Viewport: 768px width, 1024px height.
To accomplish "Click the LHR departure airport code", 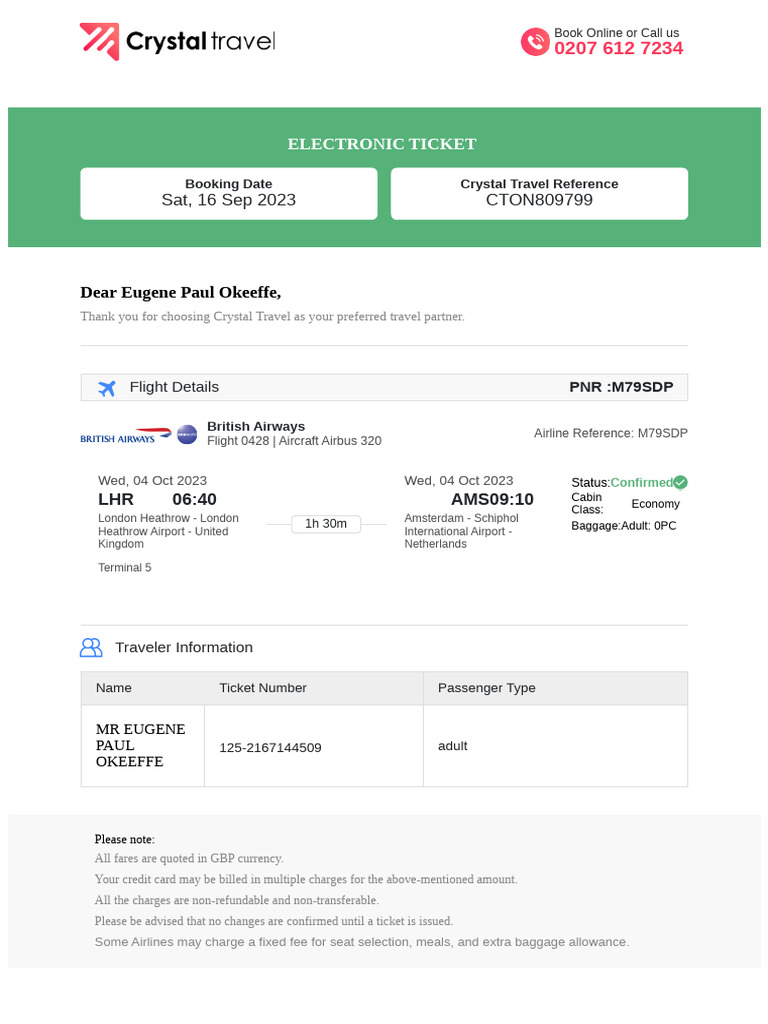I will click(x=116, y=499).
